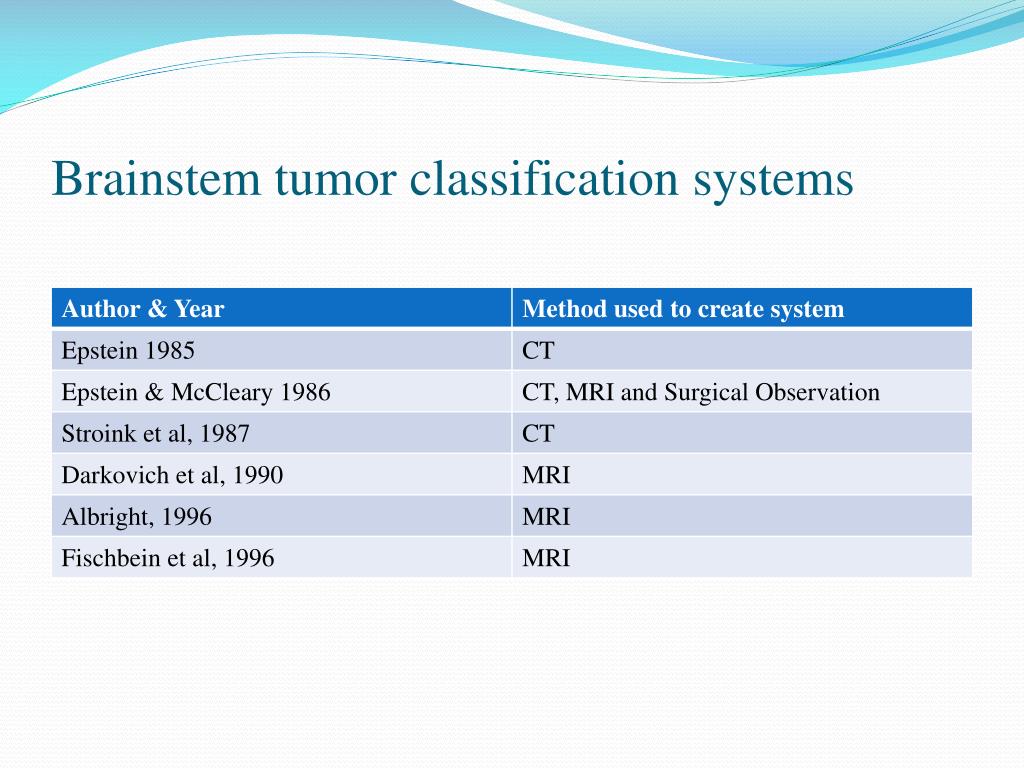This screenshot has height=768, width=1024.
Task: Select the slide title 'Brainstem tumor classification systems'
Action: (453, 179)
